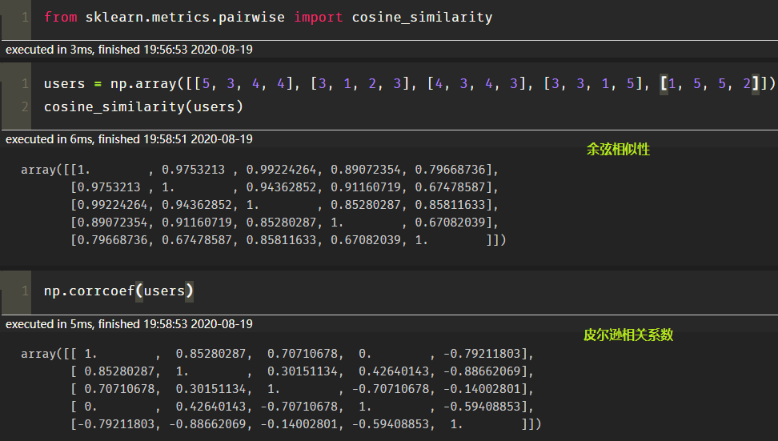Click 0.99224264 in first row of cosine output

281,170
